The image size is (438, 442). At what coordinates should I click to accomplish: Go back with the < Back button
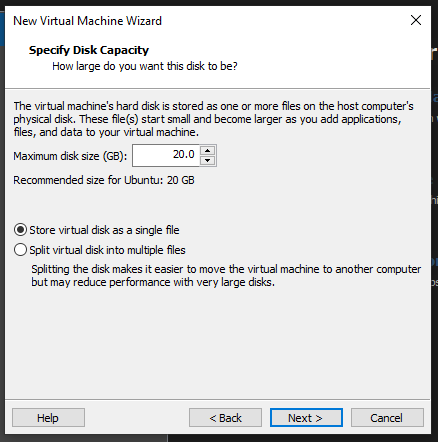point(225,417)
